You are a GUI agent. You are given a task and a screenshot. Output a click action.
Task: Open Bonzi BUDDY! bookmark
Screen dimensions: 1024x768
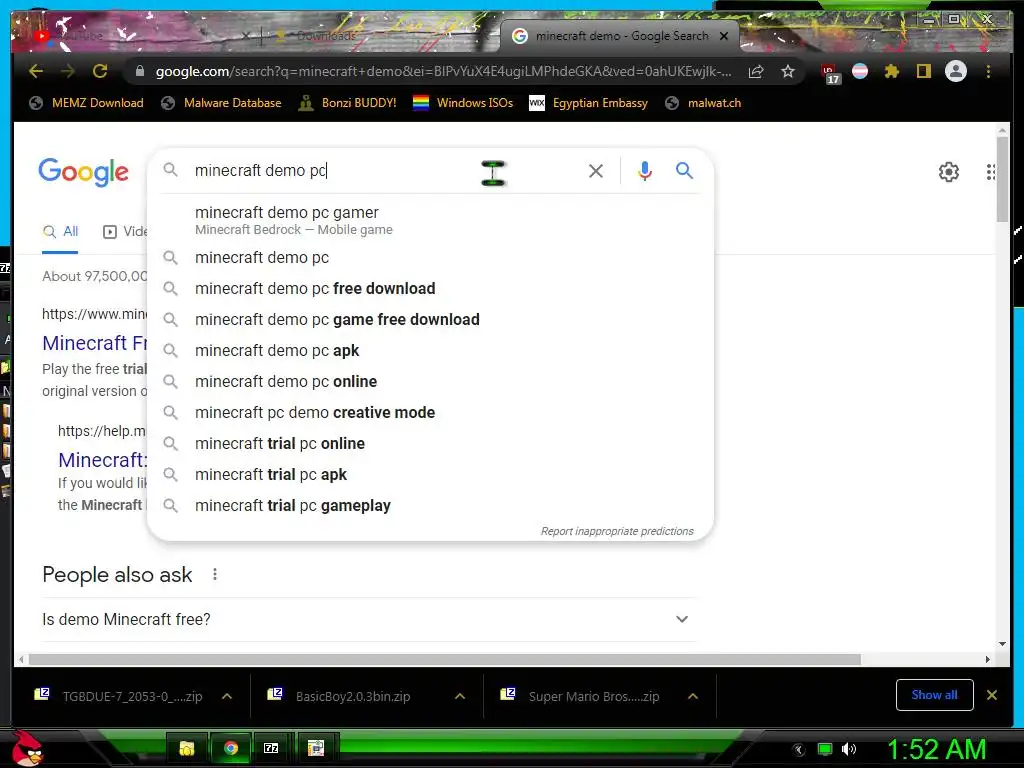tap(347, 103)
